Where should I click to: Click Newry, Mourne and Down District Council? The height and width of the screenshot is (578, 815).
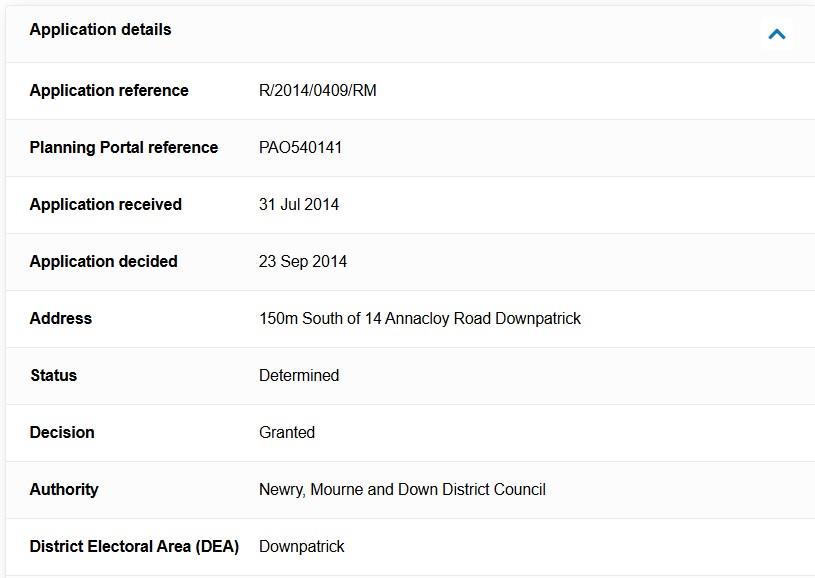tap(402, 489)
